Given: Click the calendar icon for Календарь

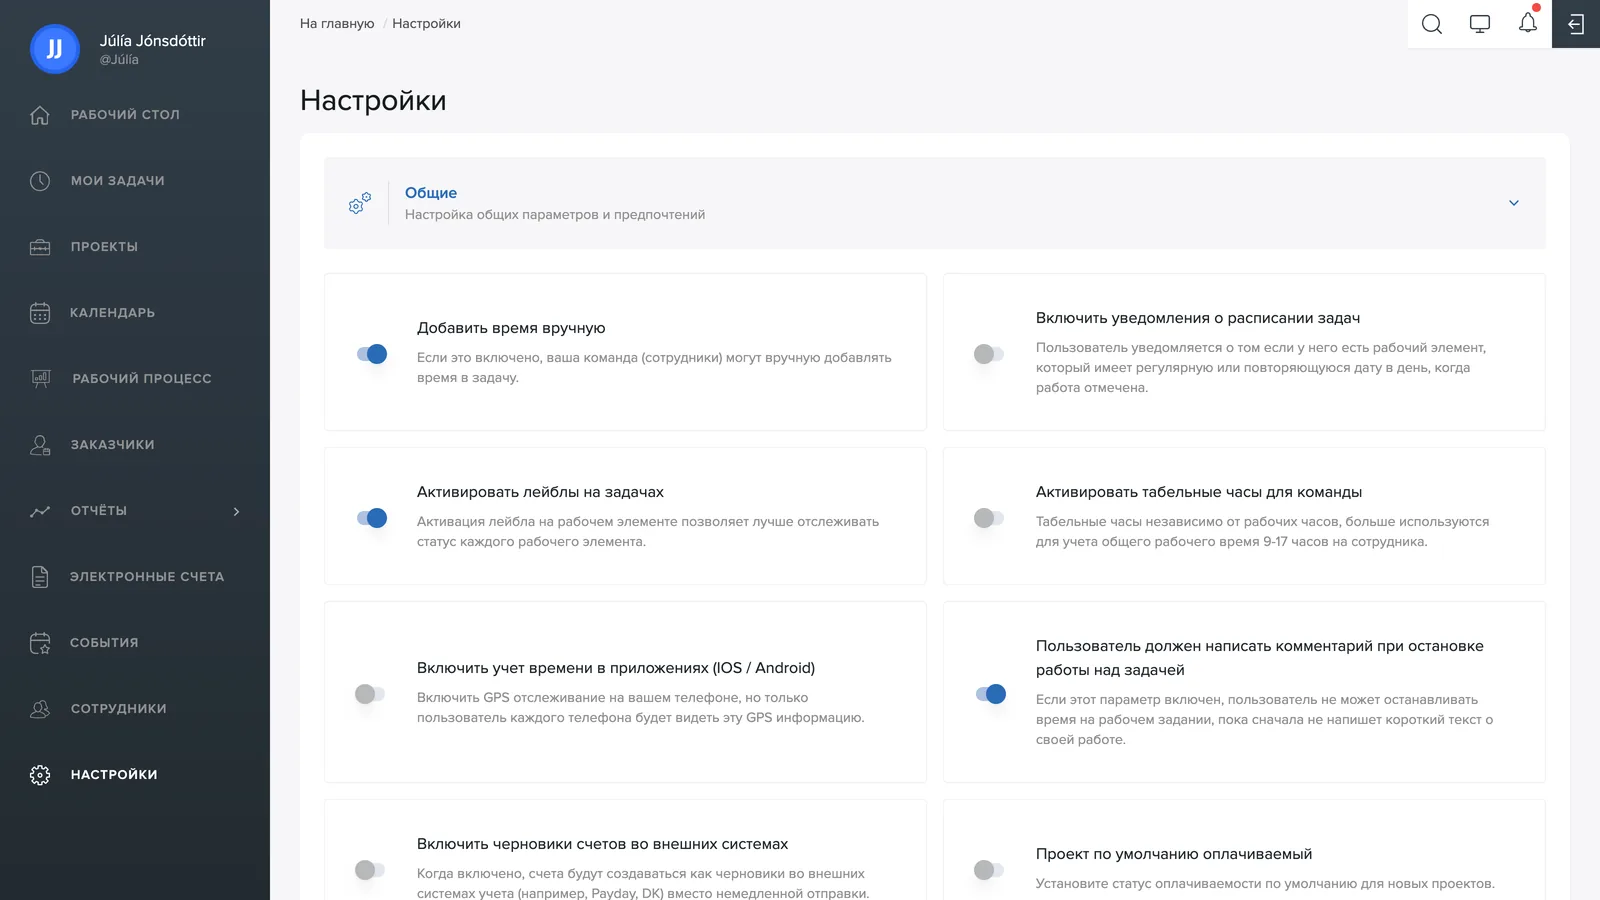Looking at the screenshot, I should click(40, 313).
